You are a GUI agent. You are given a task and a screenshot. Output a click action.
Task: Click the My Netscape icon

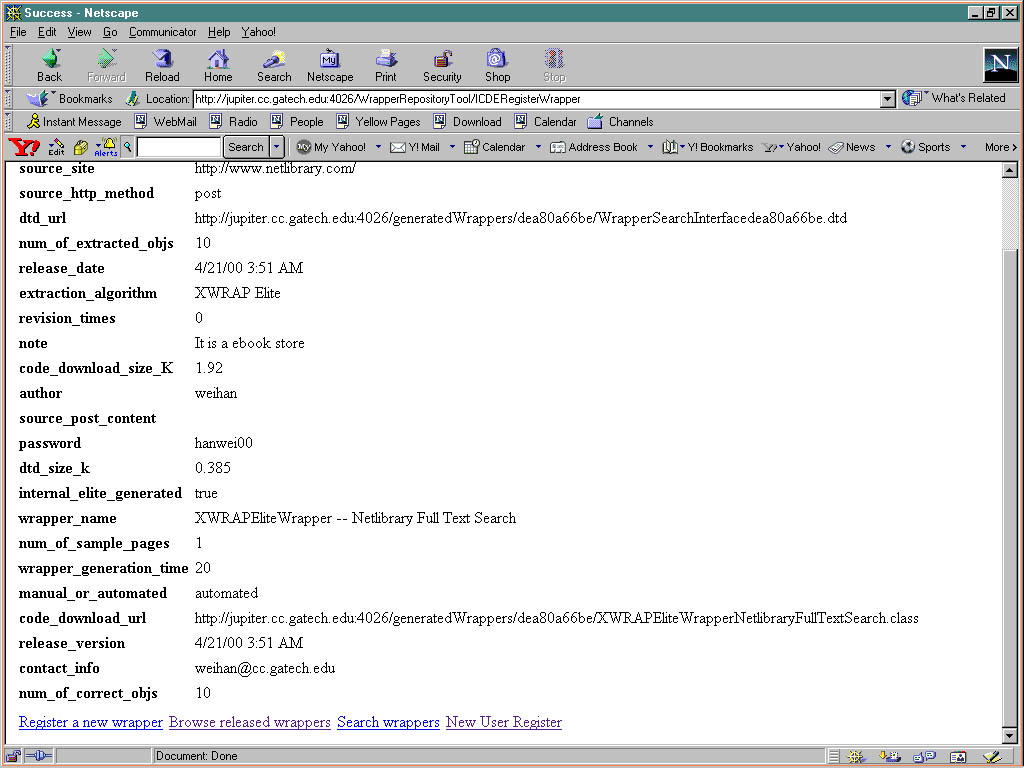coord(330,65)
